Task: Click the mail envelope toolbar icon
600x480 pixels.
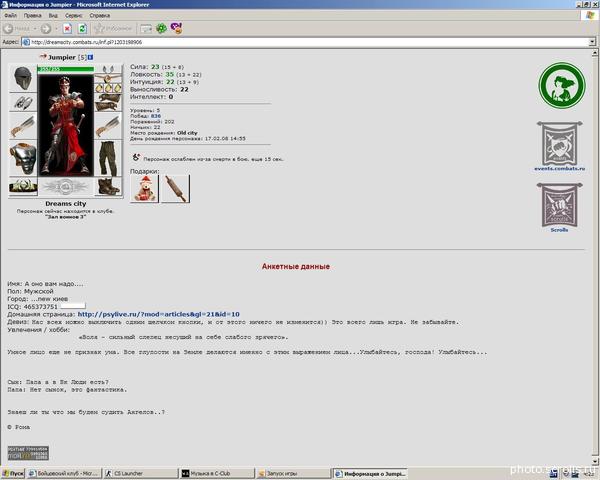Action: [146, 29]
